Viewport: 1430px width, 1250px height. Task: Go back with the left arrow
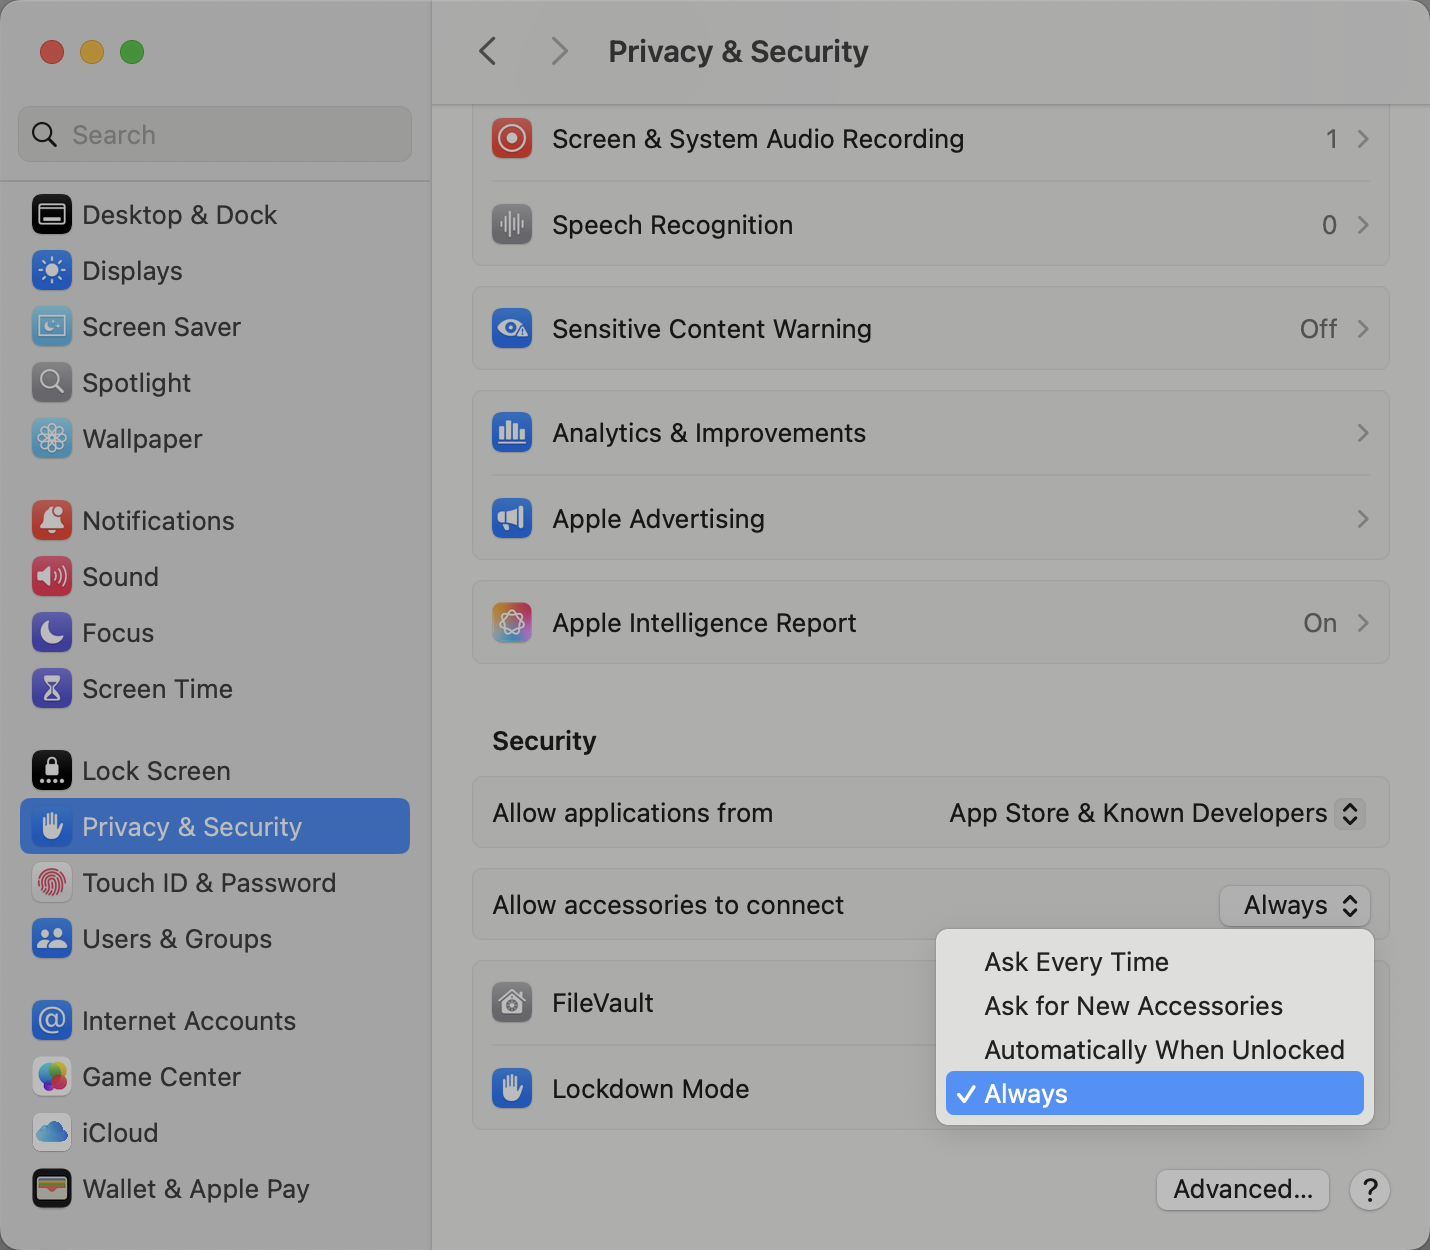click(488, 51)
